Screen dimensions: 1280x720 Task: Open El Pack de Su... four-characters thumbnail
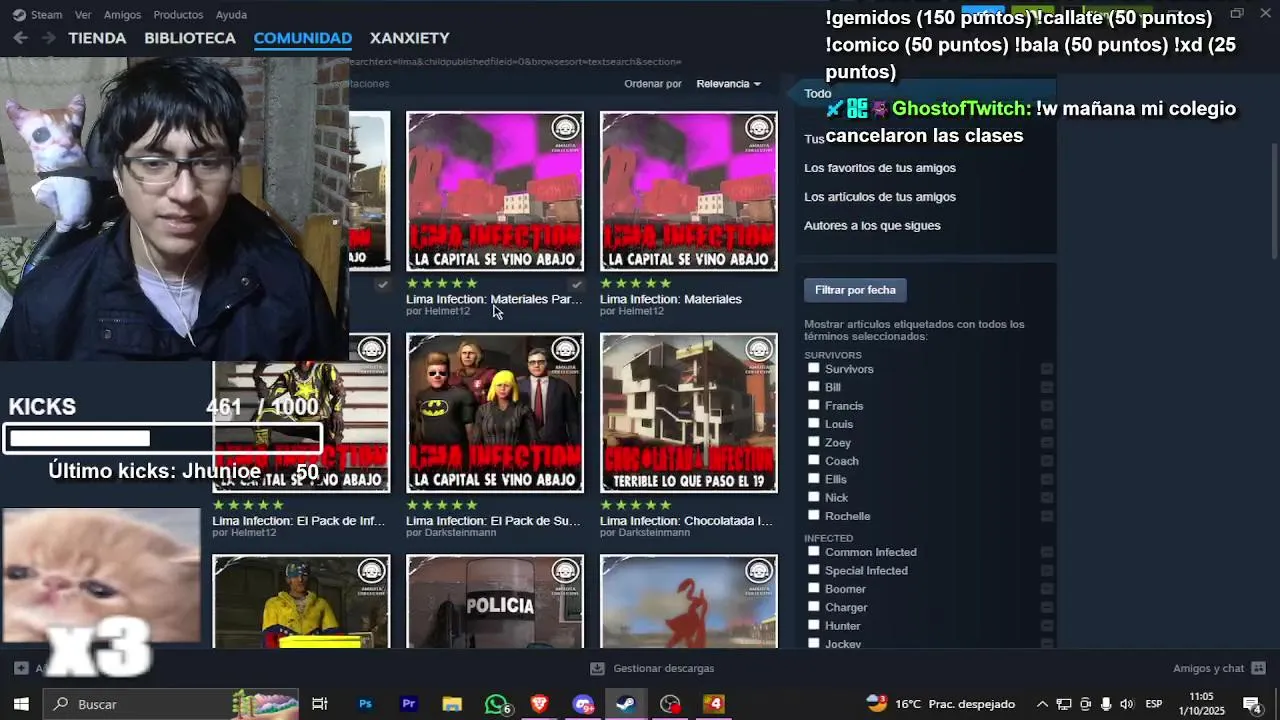coord(495,413)
